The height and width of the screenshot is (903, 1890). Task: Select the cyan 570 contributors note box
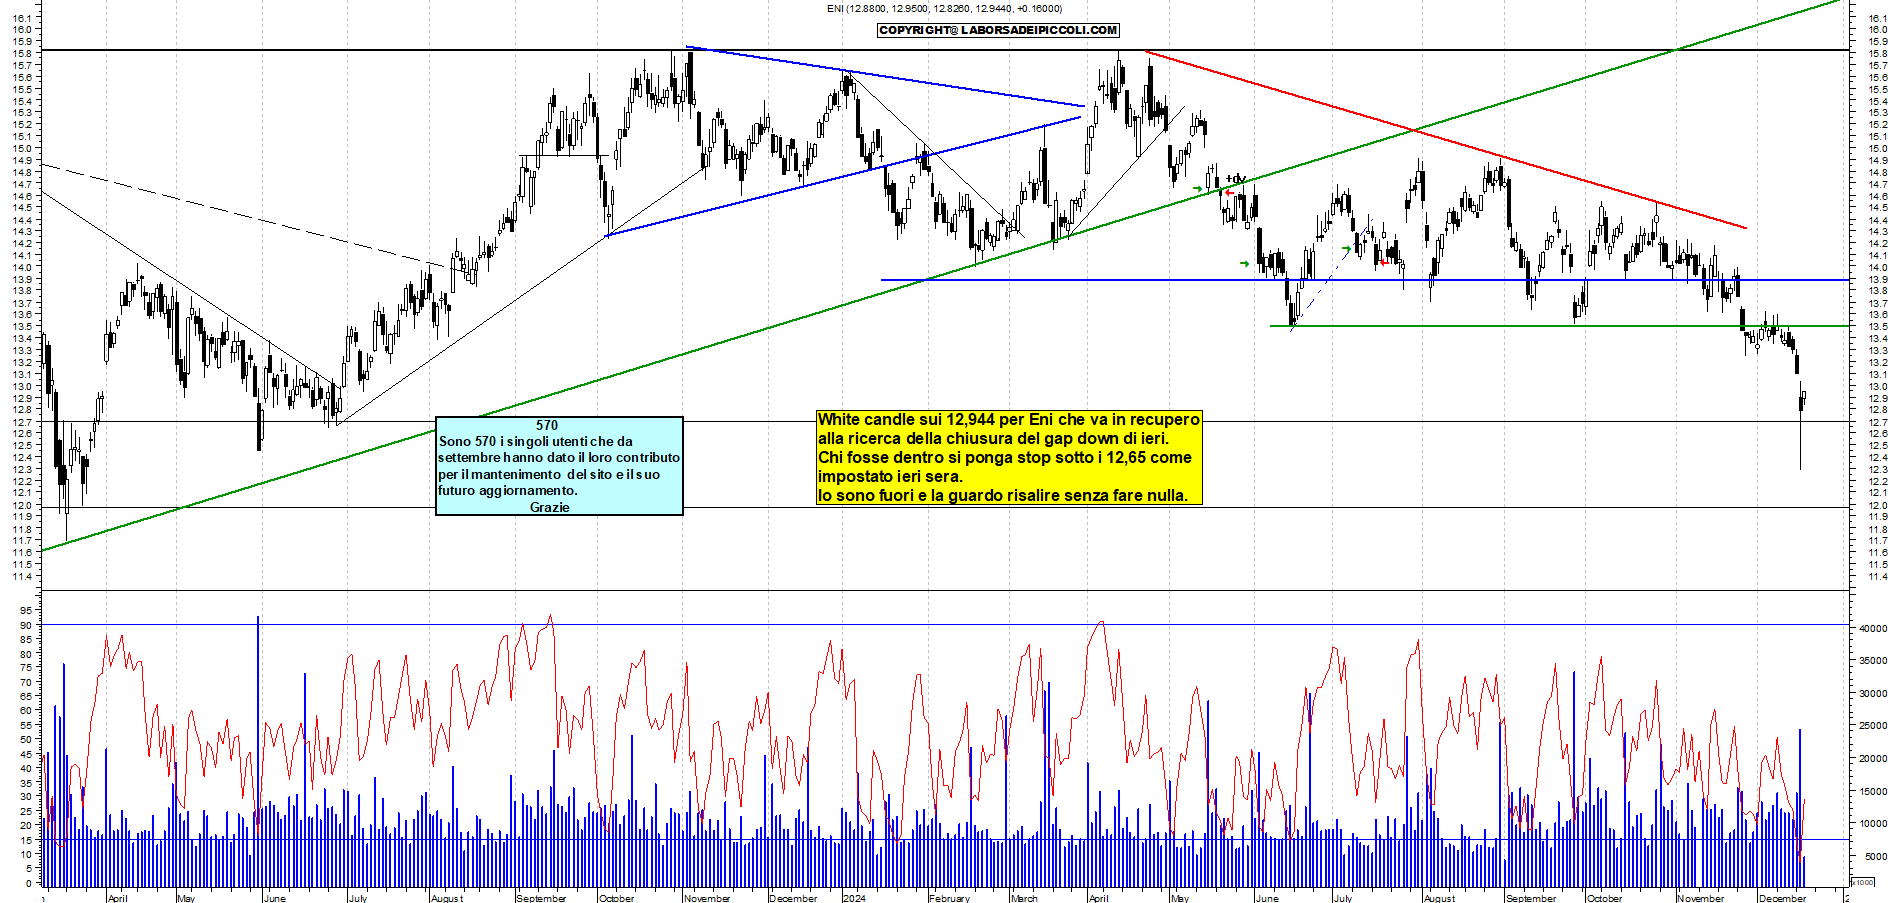[559, 466]
